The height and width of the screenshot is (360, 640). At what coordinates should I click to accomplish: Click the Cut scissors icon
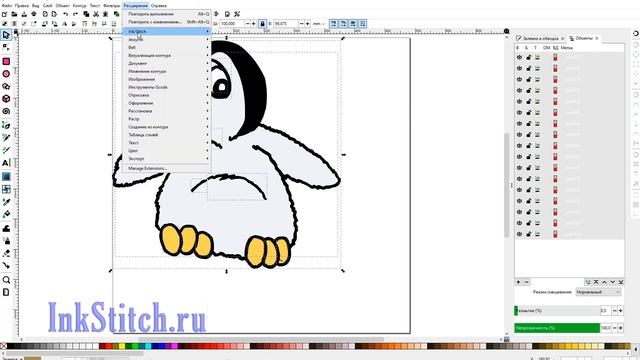pos(96,14)
